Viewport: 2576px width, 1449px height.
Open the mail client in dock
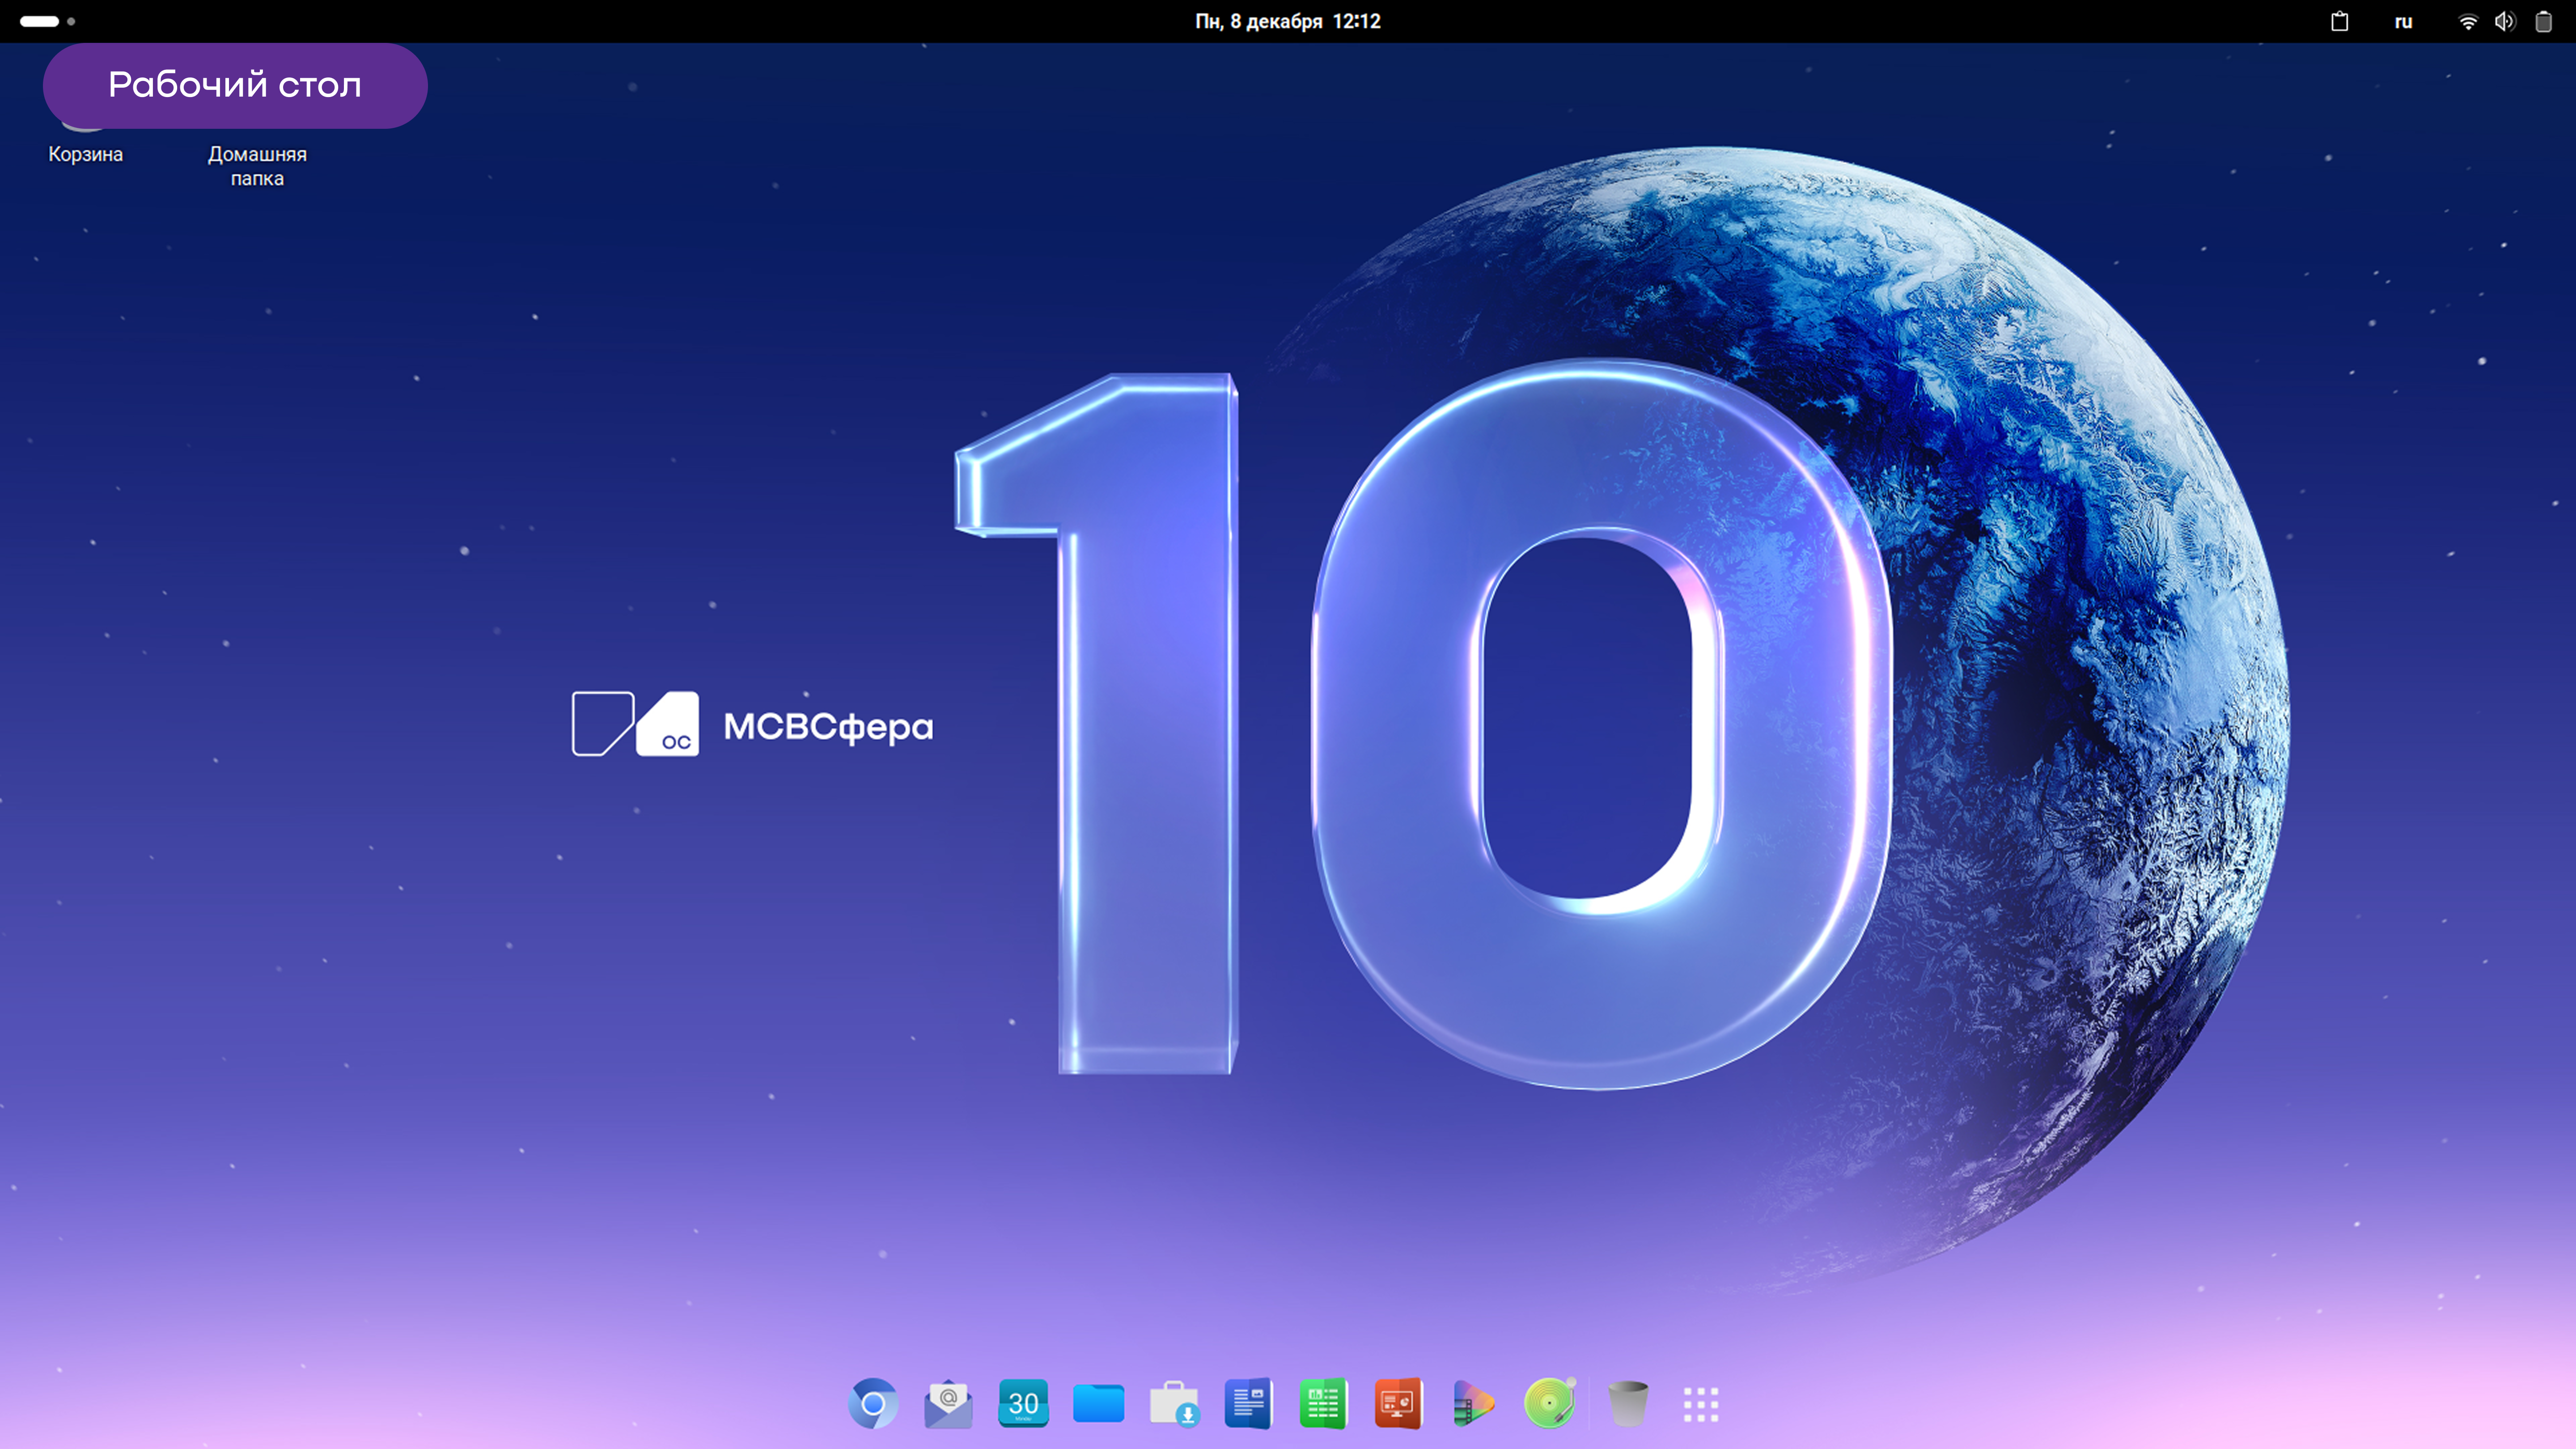coord(948,1404)
